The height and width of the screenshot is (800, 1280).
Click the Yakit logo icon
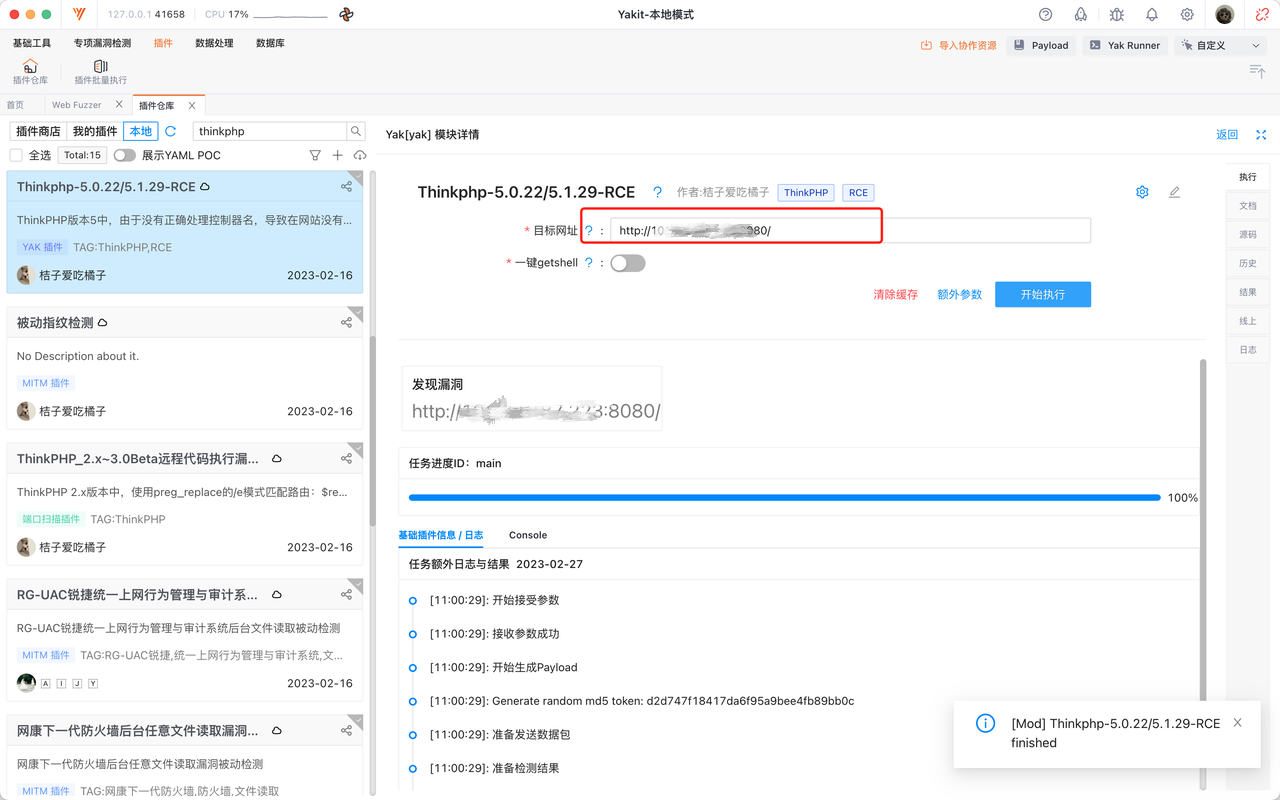click(x=79, y=15)
